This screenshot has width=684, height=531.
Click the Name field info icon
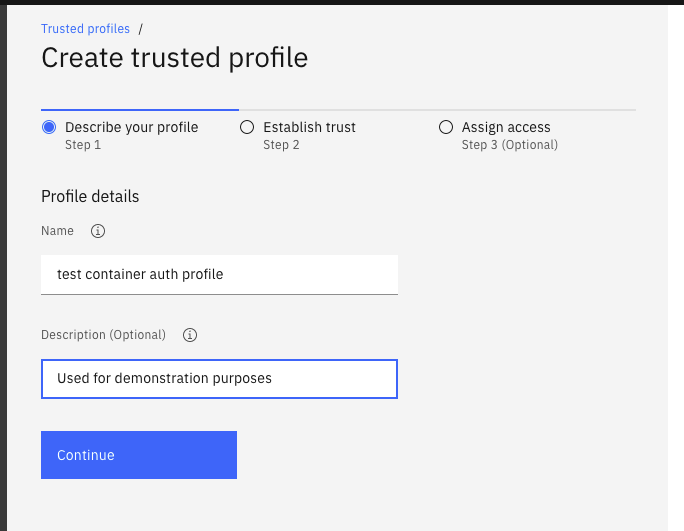98,231
